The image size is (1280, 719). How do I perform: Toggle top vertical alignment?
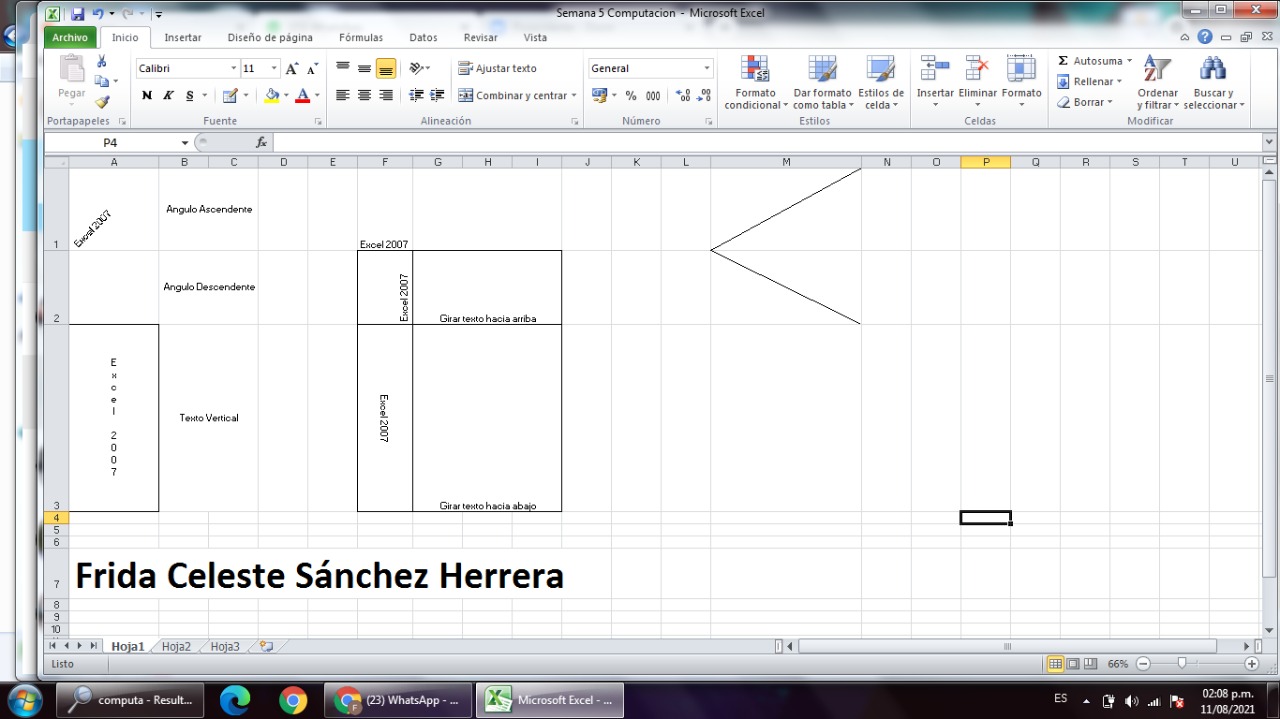(x=343, y=69)
